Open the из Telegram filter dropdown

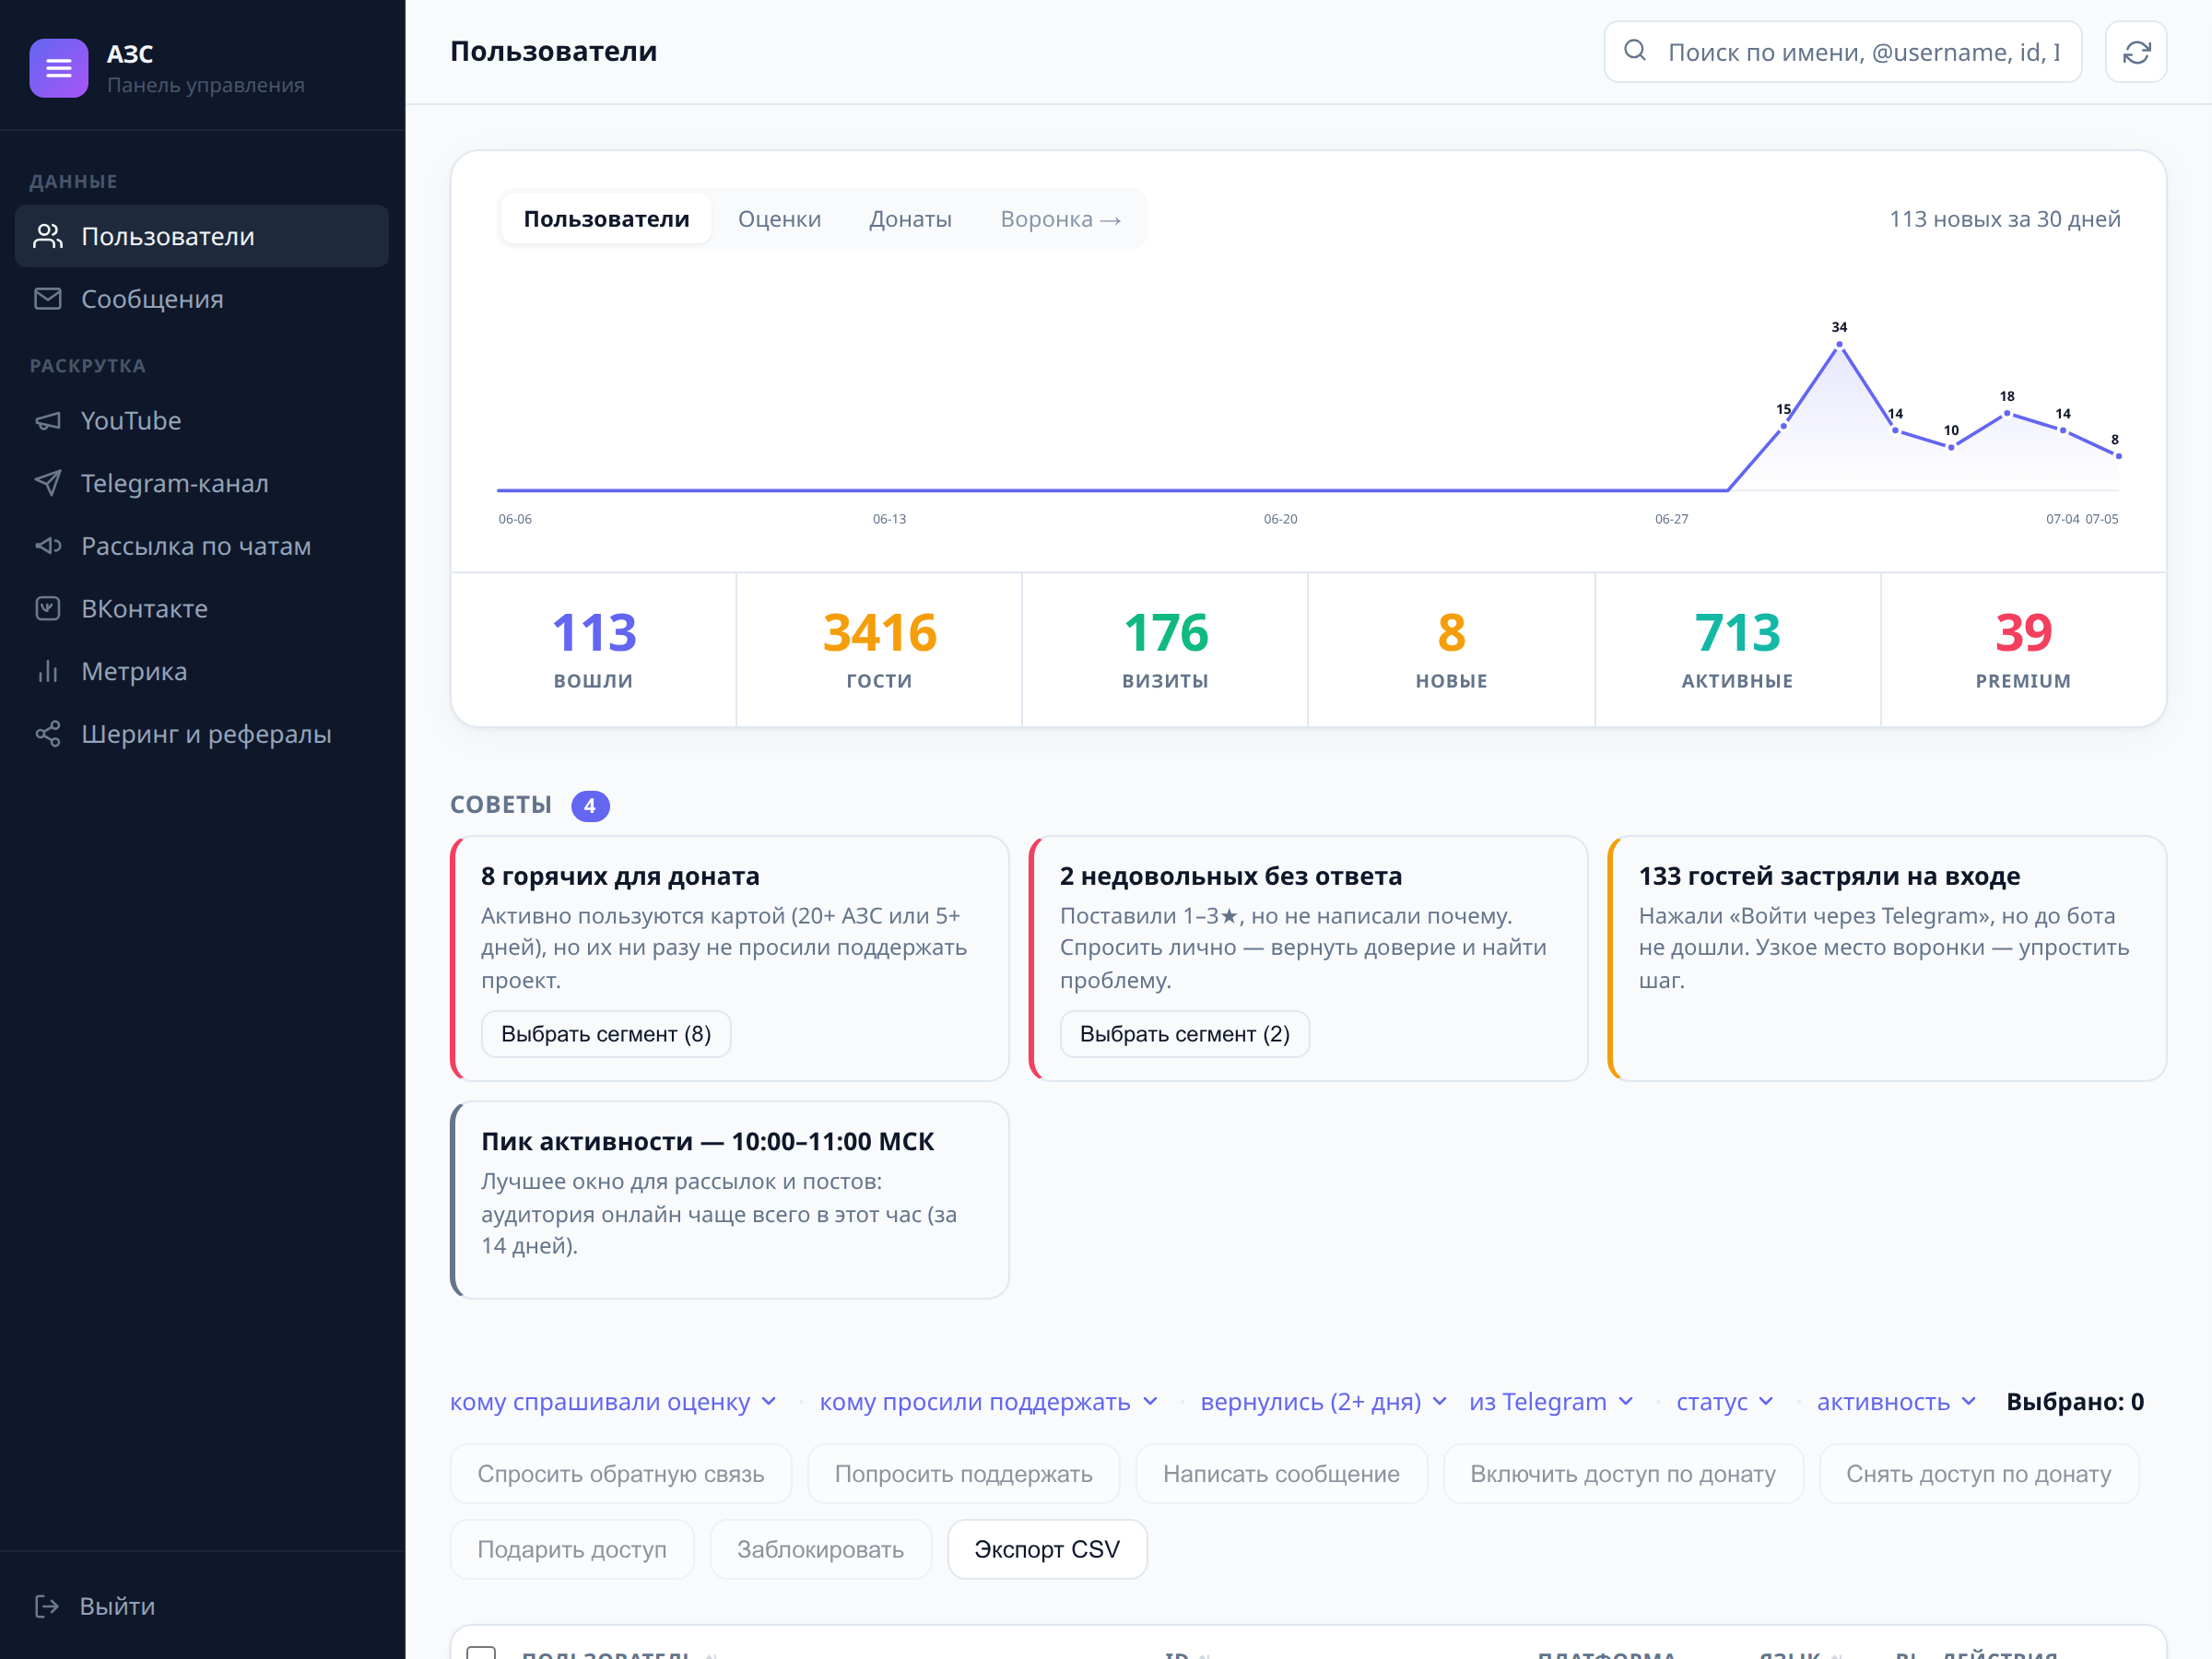[x=1551, y=1402]
